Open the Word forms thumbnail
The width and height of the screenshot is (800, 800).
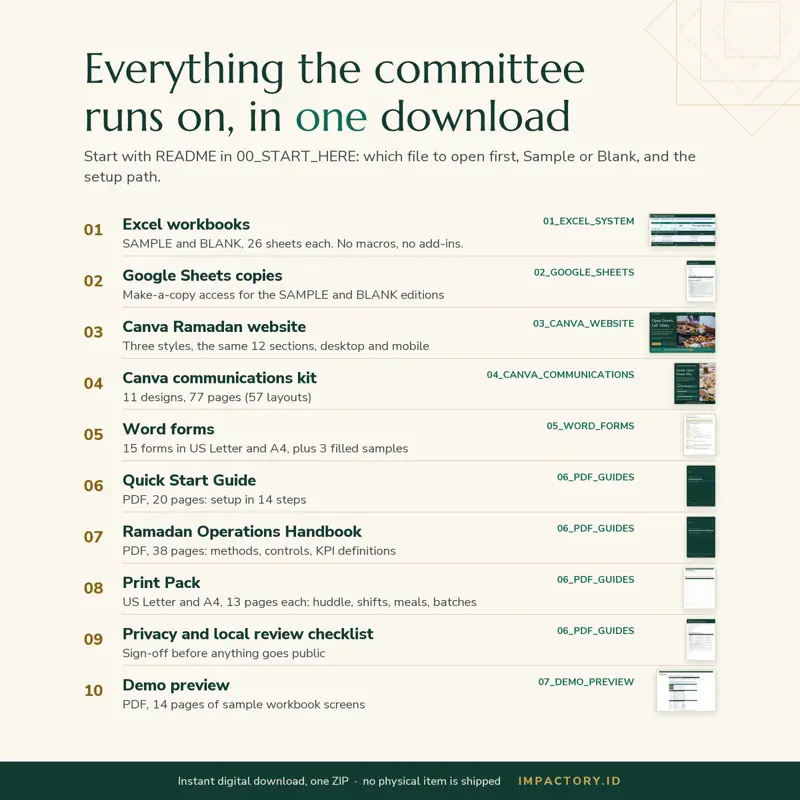[699, 435]
